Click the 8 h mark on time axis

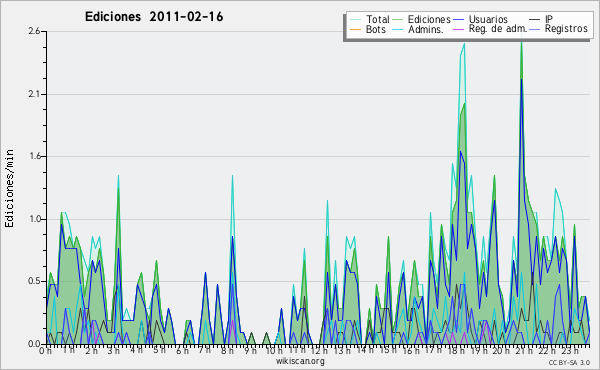click(228, 350)
